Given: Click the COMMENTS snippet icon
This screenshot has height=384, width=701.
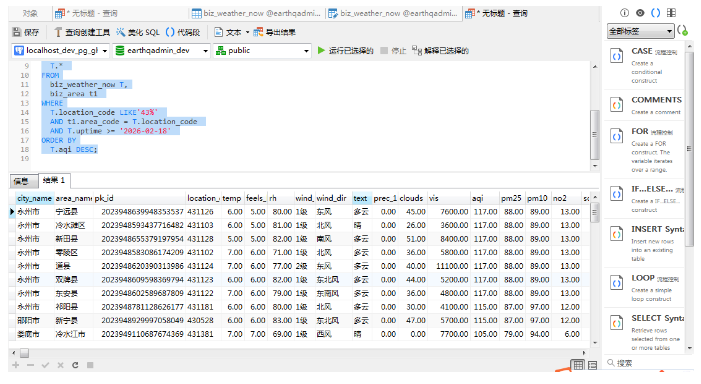Looking at the screenshot, I should point(617,105).
